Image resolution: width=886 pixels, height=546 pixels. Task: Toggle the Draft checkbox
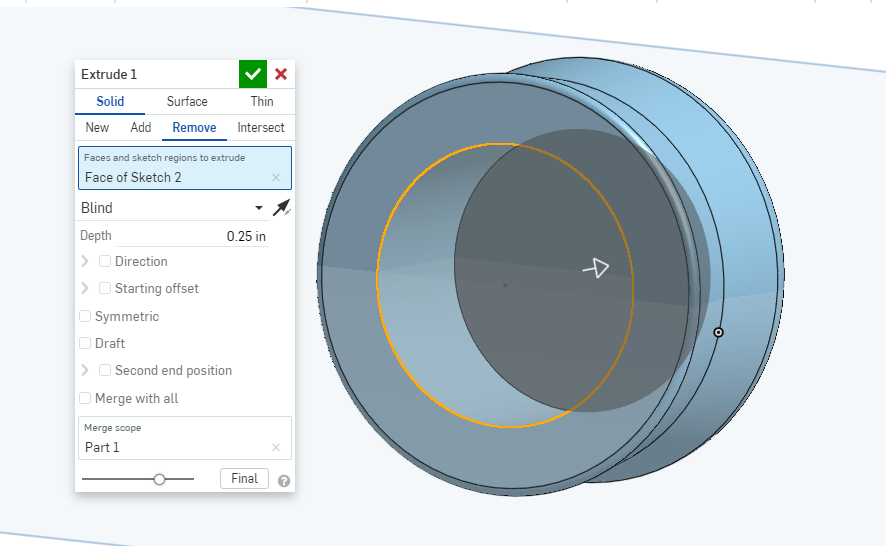tap(85, 343)
